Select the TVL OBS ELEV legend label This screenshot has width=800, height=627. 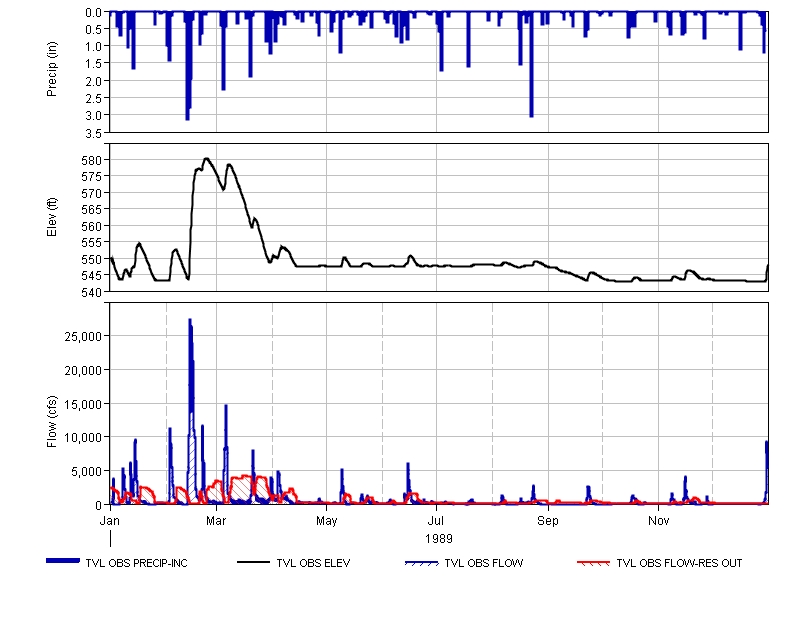pyautogui.click(x=313, y=563)
